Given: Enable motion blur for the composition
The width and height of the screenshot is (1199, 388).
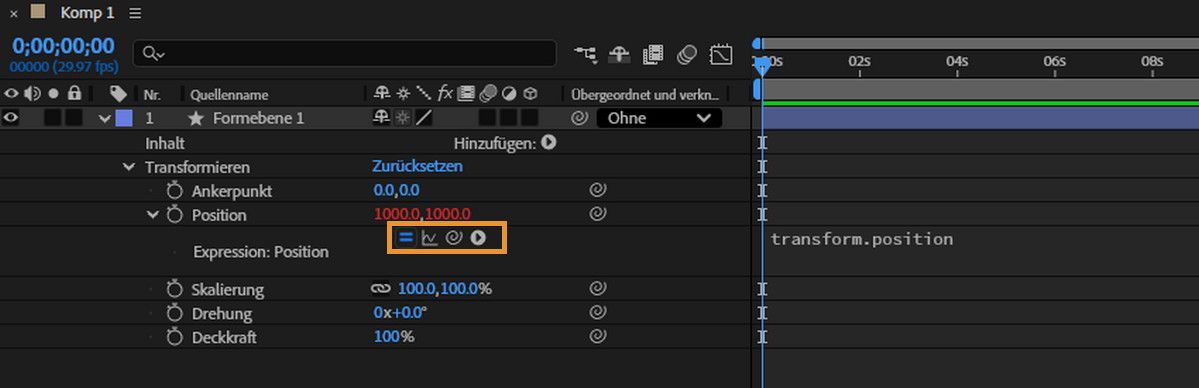Looking at the screenshot, I should point(687,54).
